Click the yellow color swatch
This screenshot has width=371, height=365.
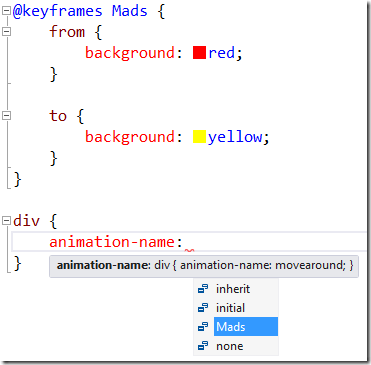(x=199, y=137)
